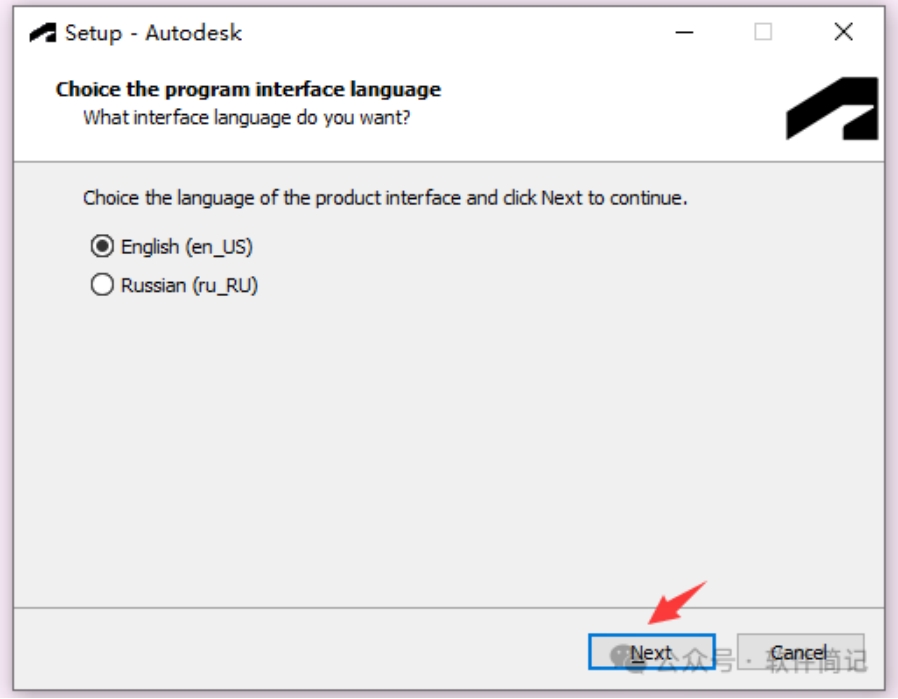Choose the Russian (ru_RU) radio button
The height and width of the screenshot is (699, 898).
point(102,286)
